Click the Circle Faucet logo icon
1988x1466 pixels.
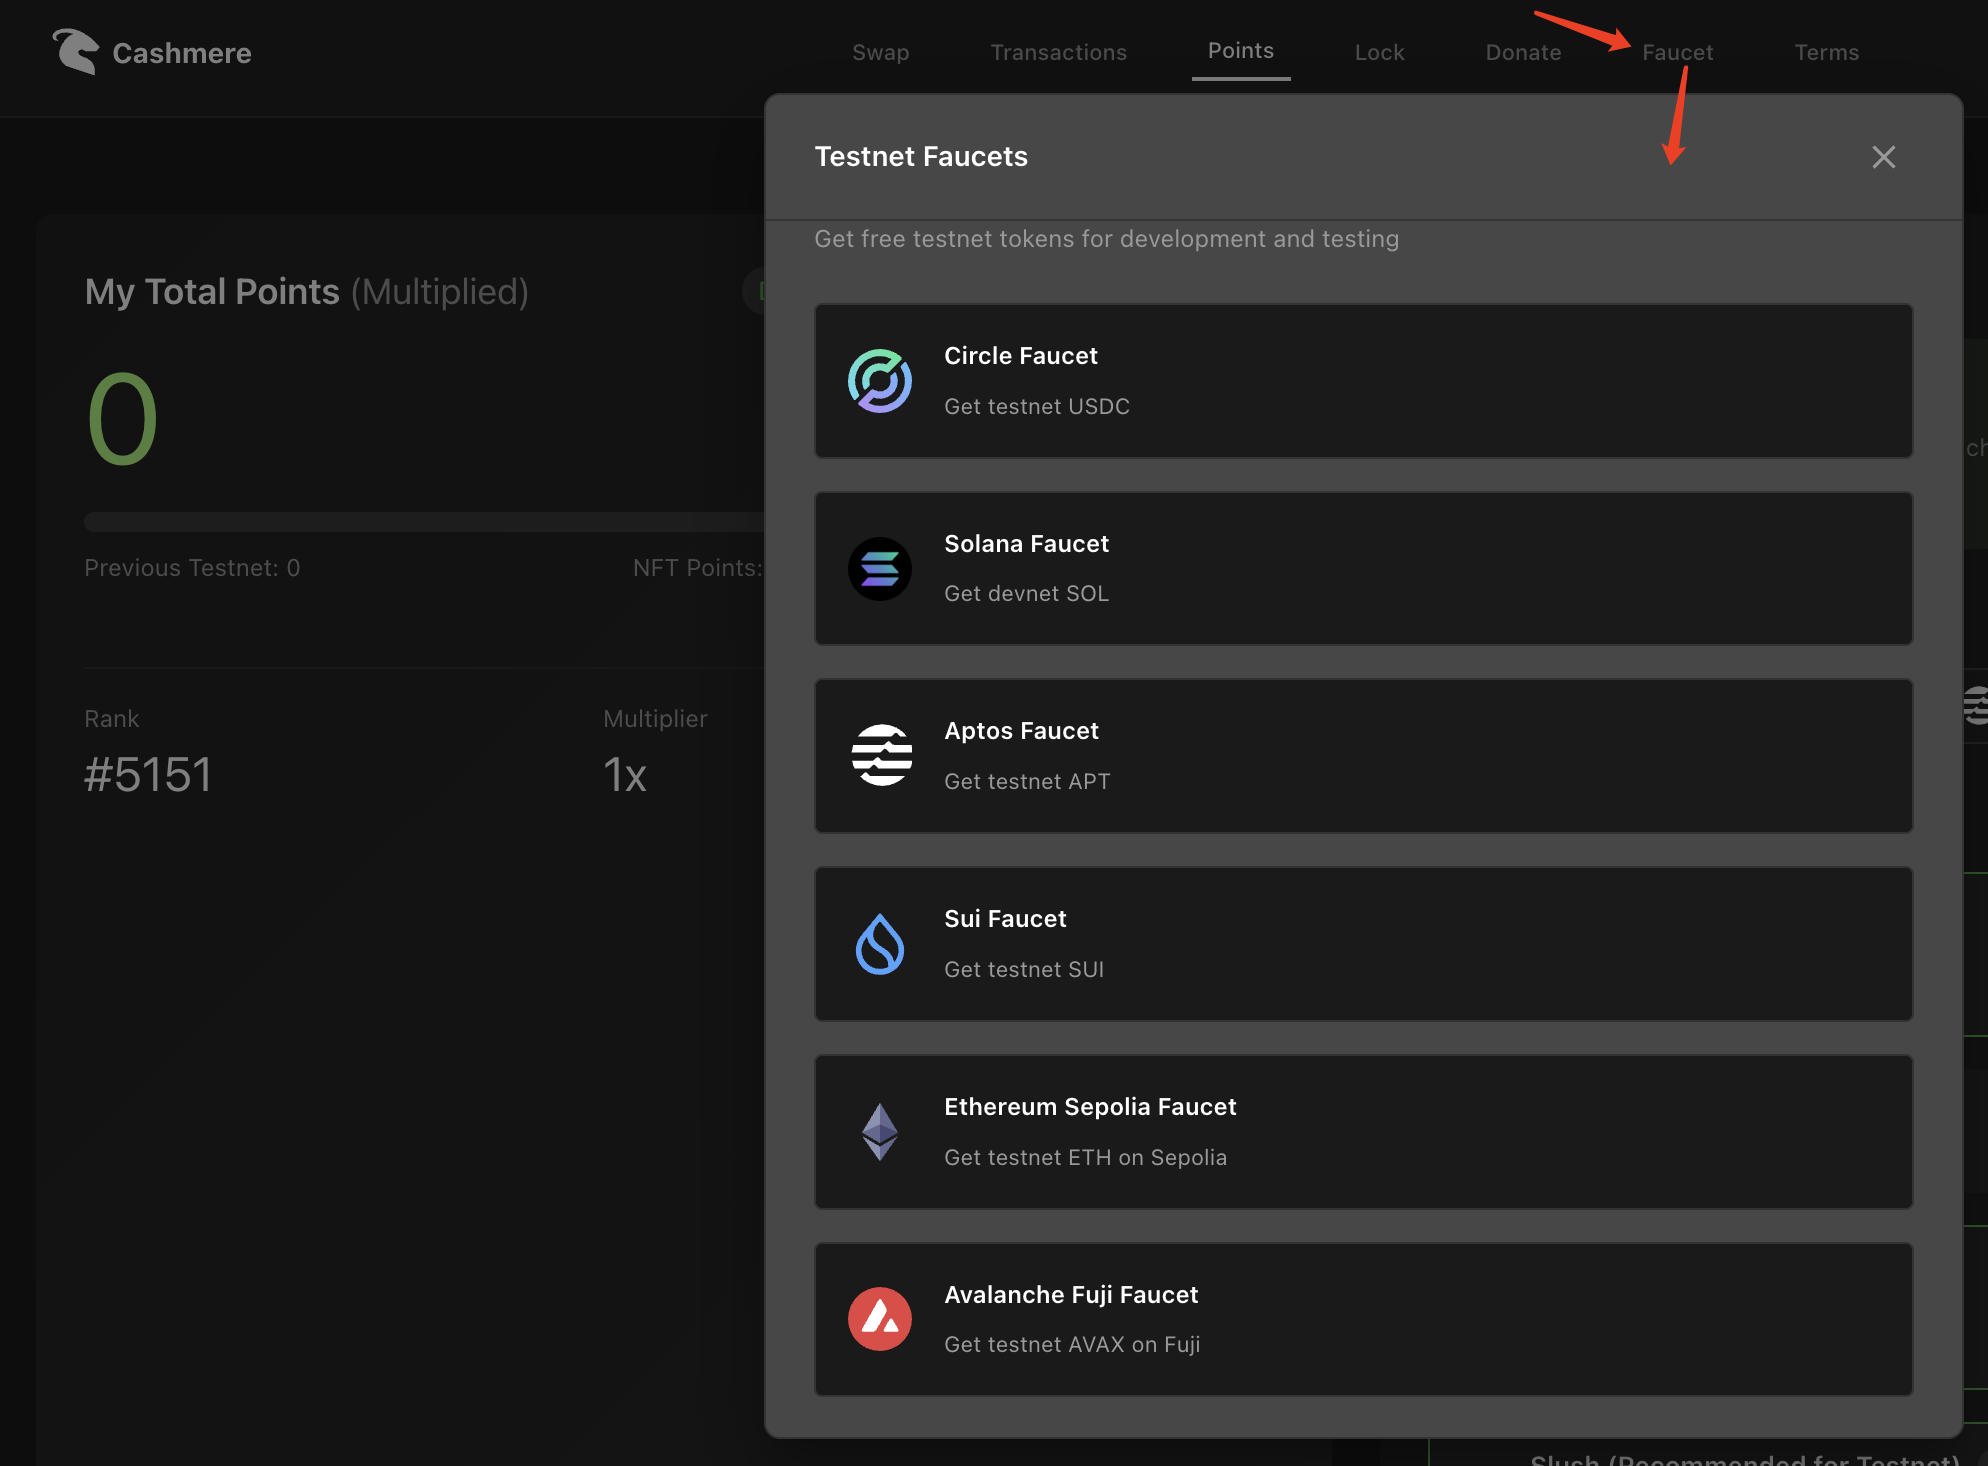pos(880,381)
